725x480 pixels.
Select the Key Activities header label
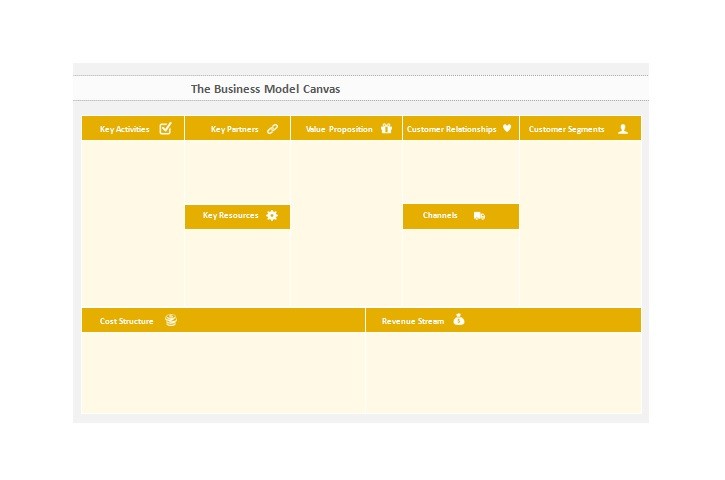pos(124,129)
